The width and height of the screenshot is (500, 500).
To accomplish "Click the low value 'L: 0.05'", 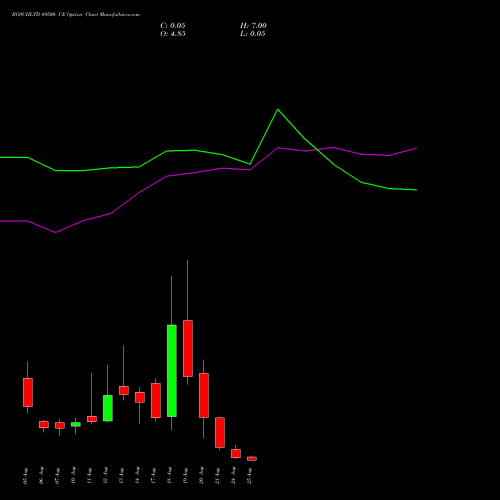I will pos(253,34).
